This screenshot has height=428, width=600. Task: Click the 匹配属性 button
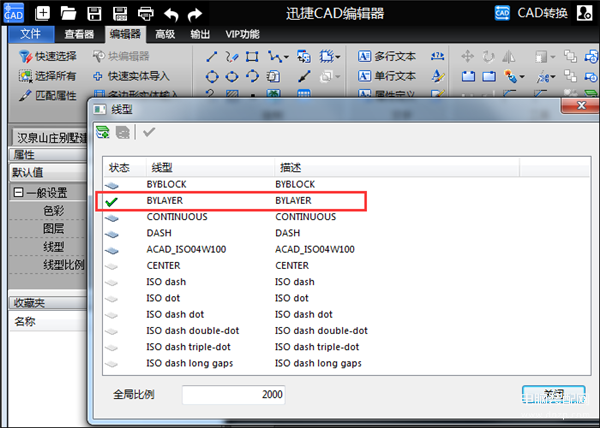(x=48, y=95)
